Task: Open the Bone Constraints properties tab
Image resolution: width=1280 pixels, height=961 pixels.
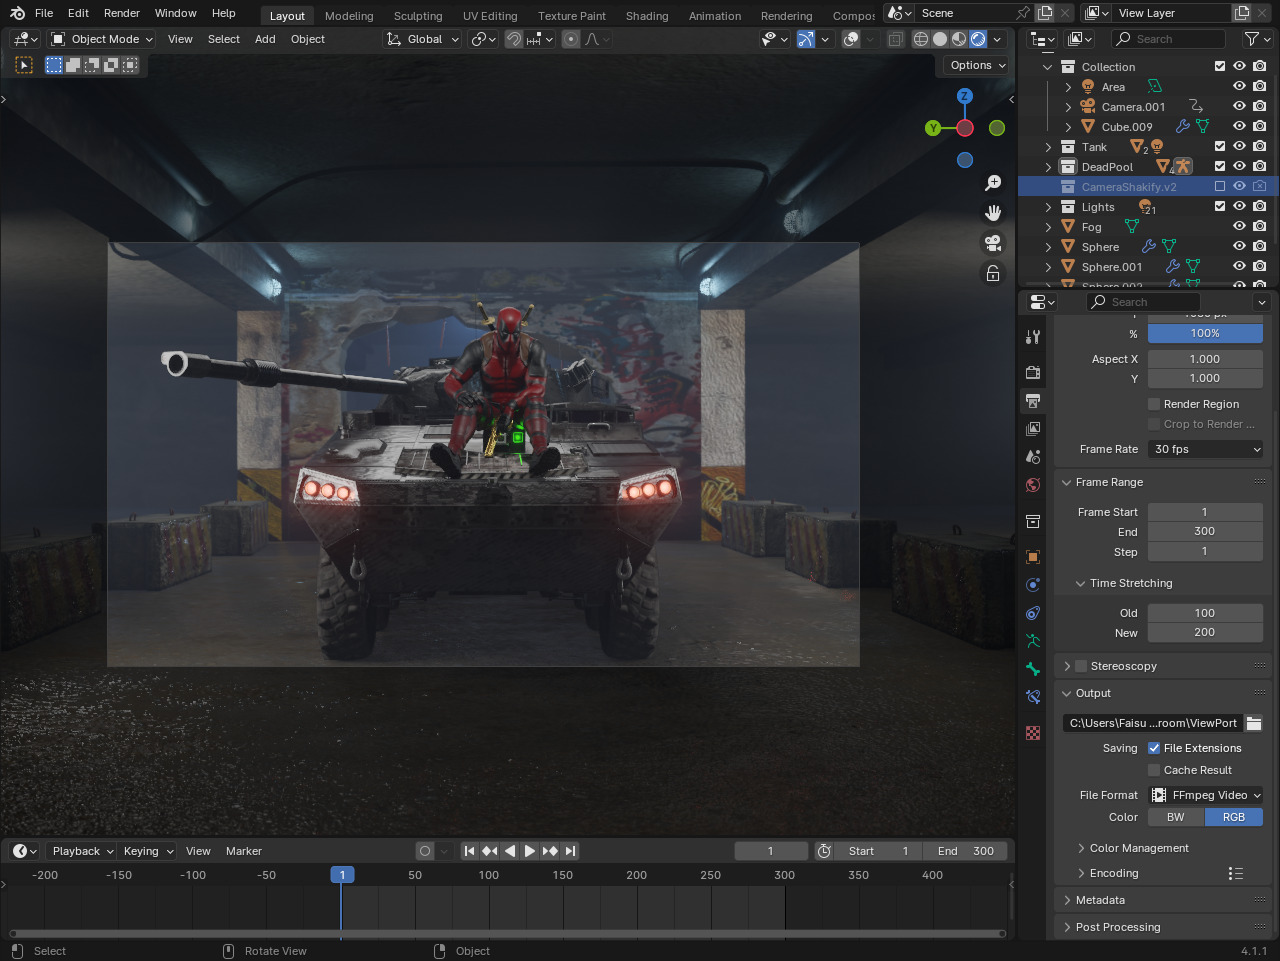Action: [1033, 697]
